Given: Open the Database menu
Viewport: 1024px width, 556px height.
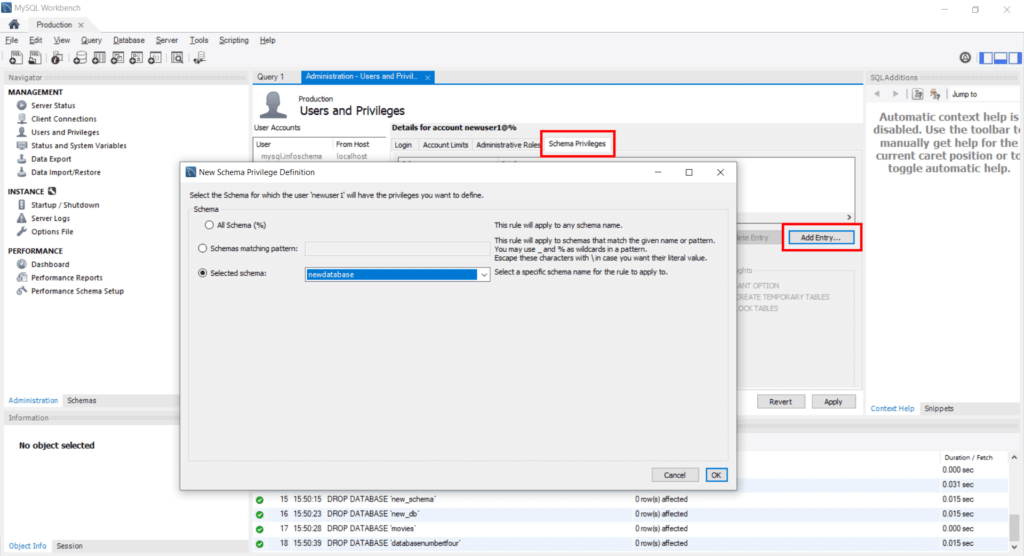Looking at the screenshot, I should click(129, 41).
